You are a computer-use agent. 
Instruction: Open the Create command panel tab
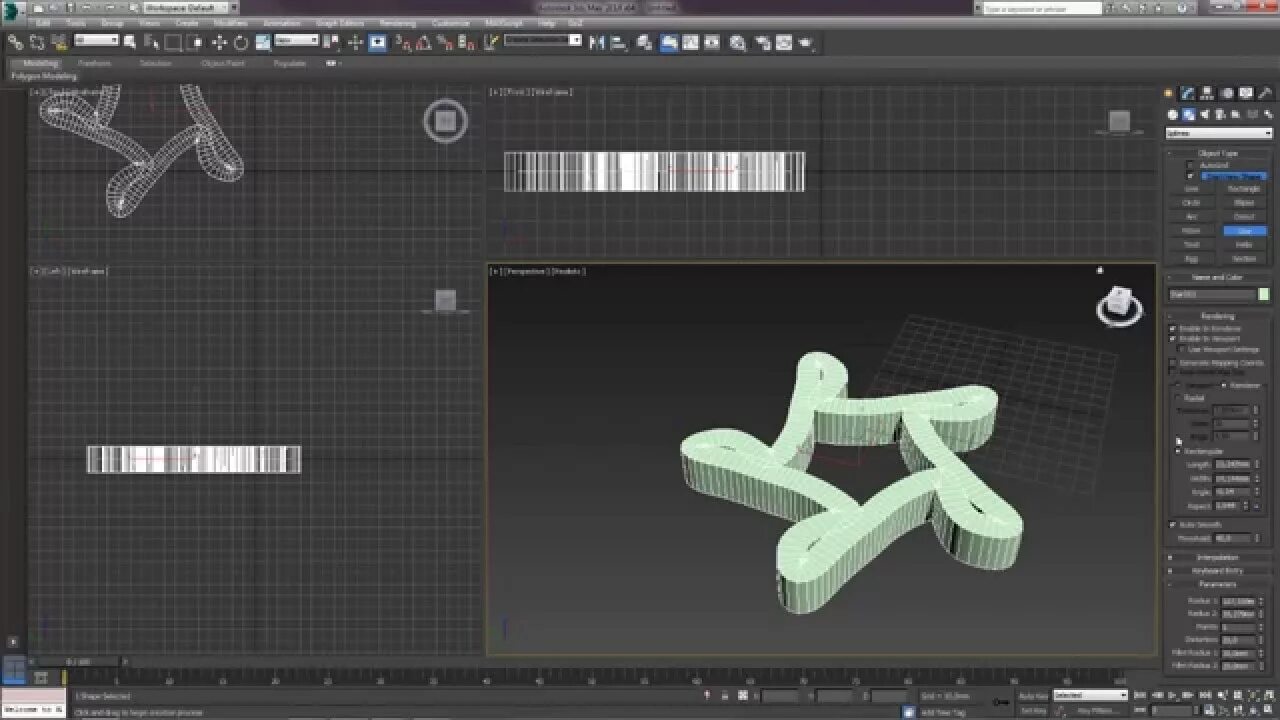[1168, 93]
